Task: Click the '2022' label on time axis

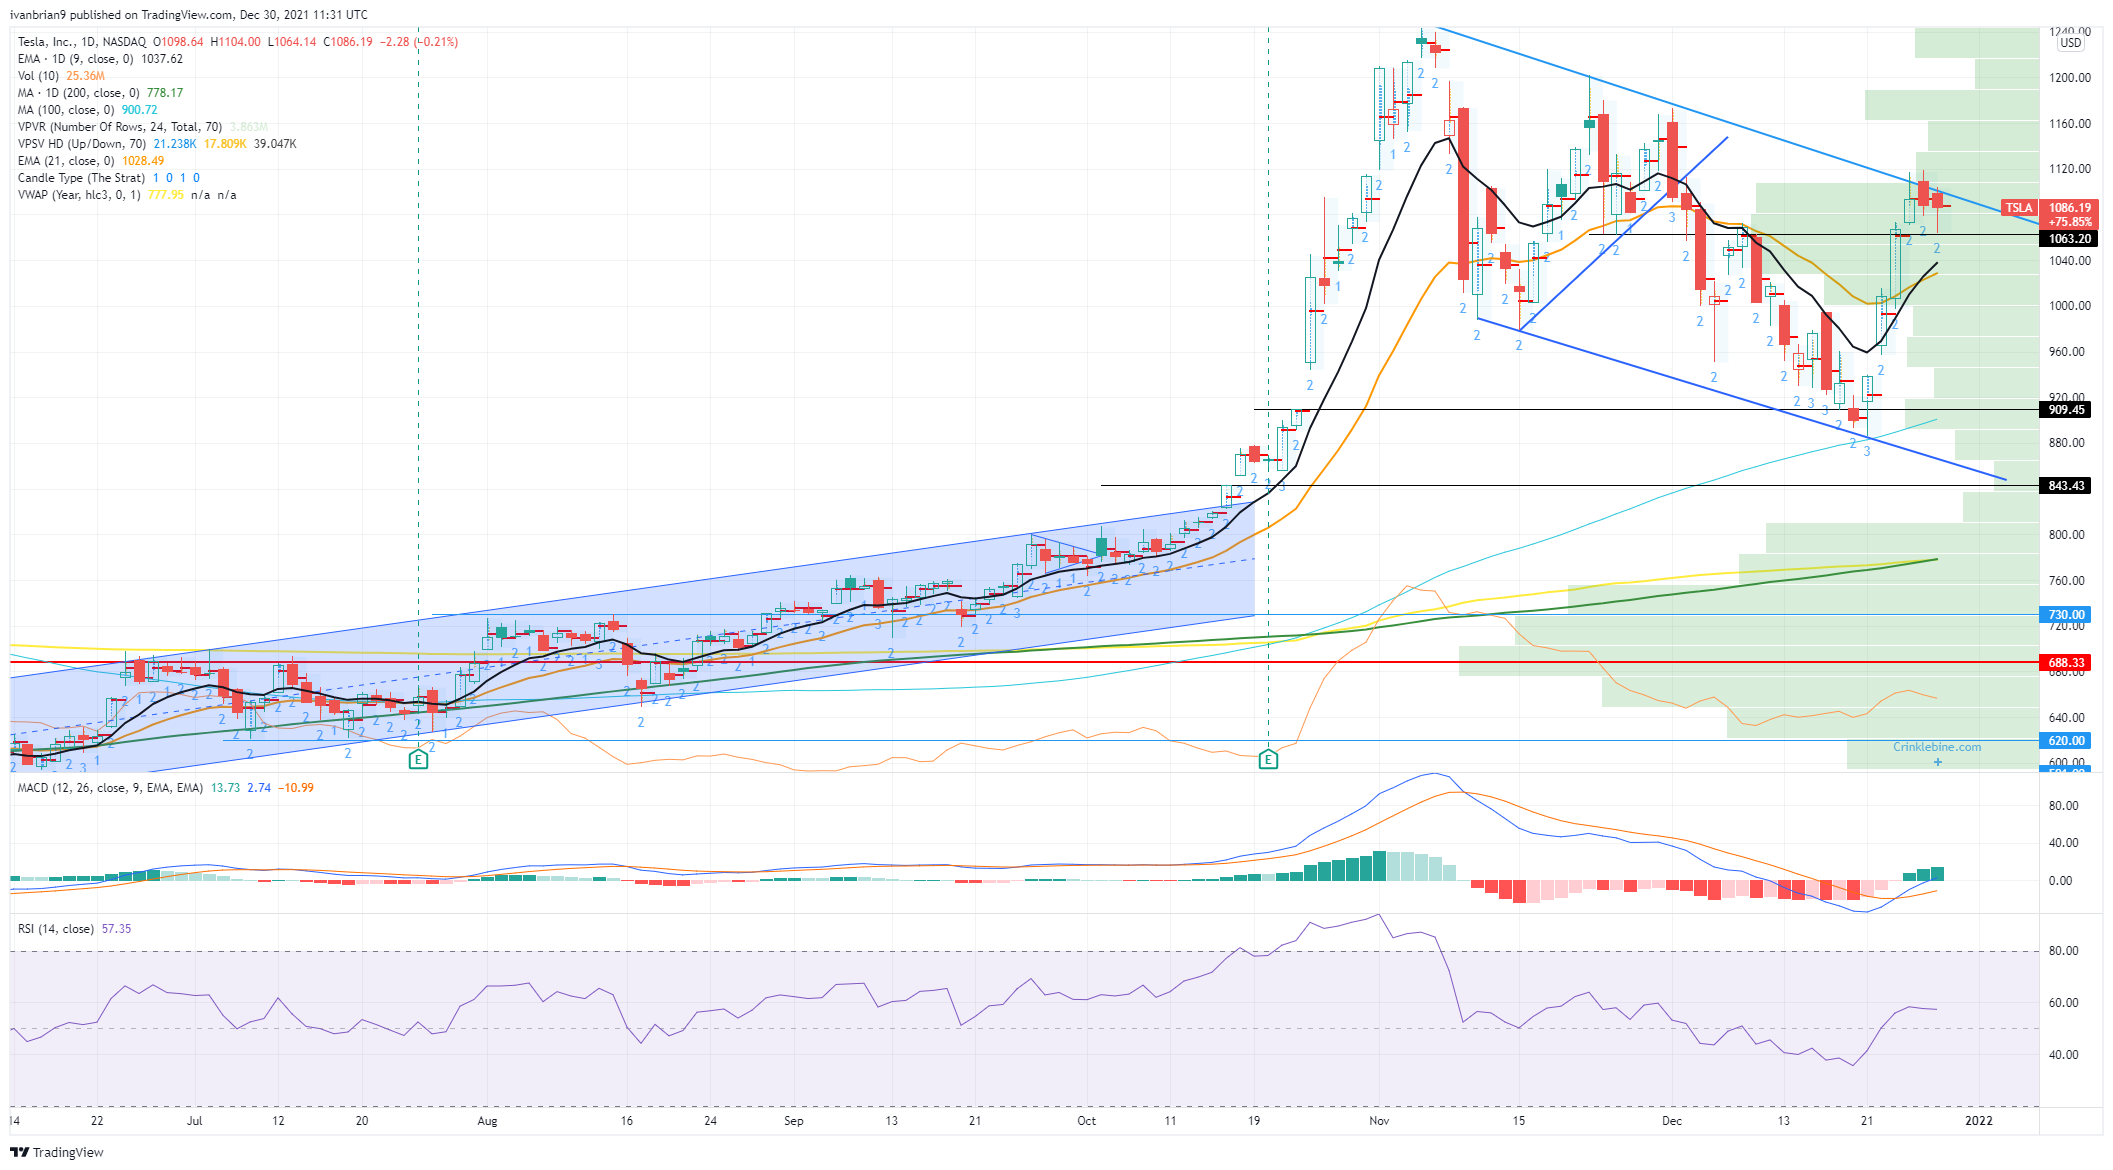Action: (x=1978, y=1121)
